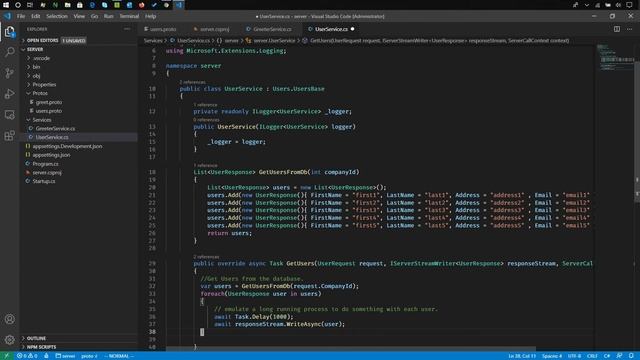Expand the Properties folder
The height and width of the screenshot is (360, 640).
[44, 84]
